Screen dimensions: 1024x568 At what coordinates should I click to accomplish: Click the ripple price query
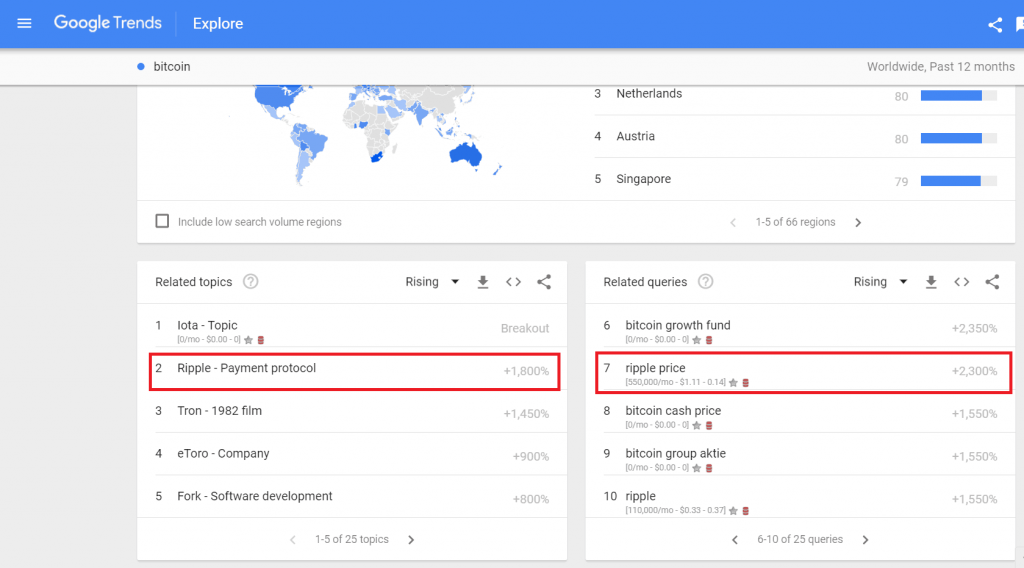(x=655, y=368)
